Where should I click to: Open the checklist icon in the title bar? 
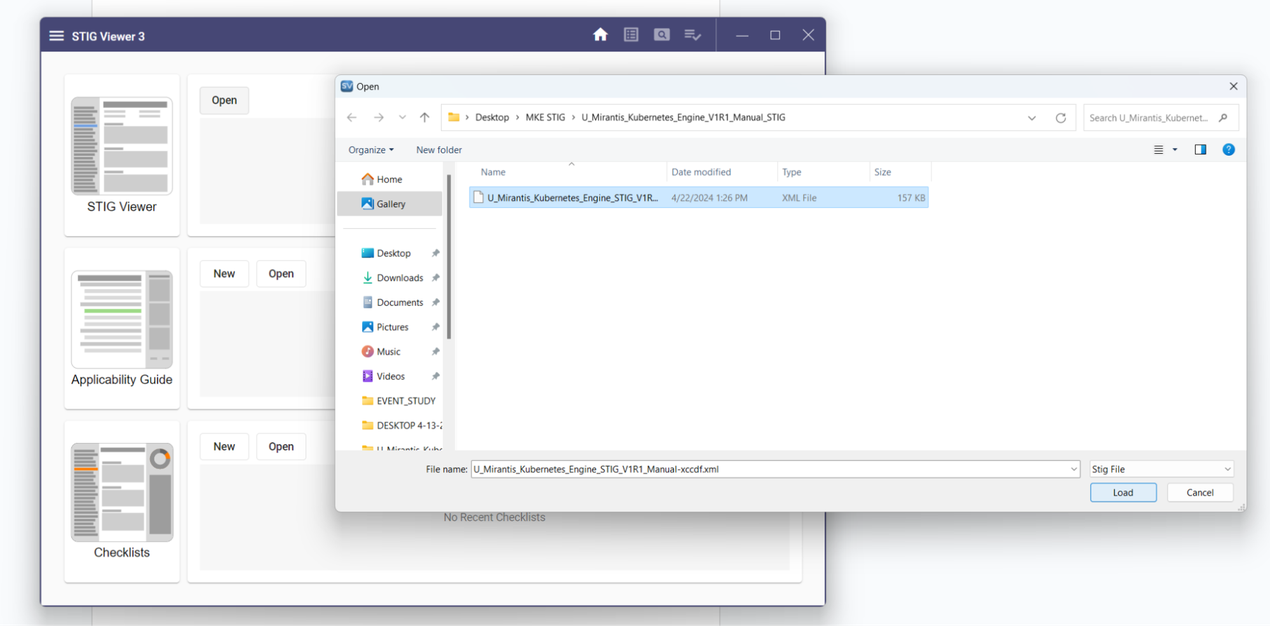693,34
